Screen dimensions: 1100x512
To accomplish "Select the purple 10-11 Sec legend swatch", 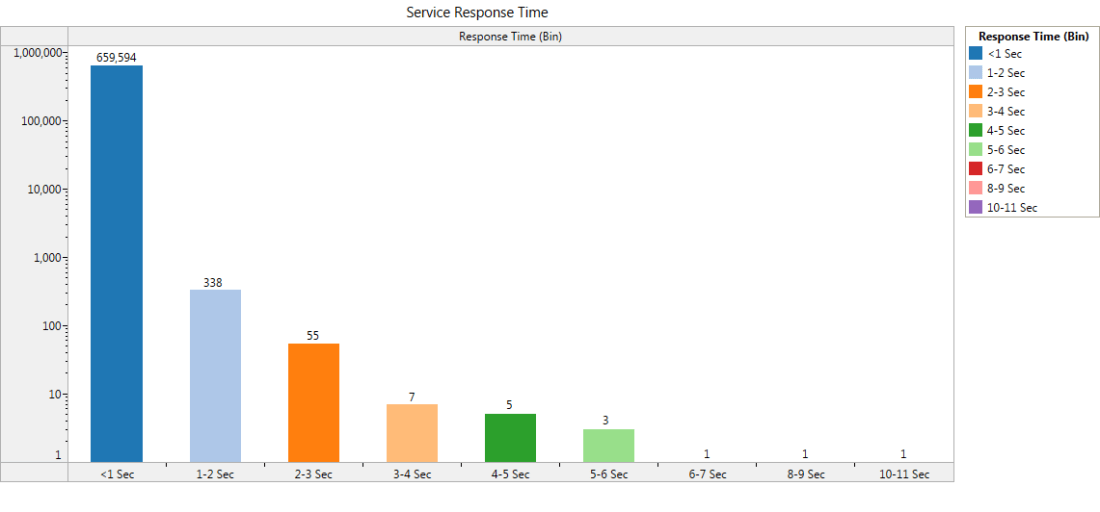I will tap(976, 207).
